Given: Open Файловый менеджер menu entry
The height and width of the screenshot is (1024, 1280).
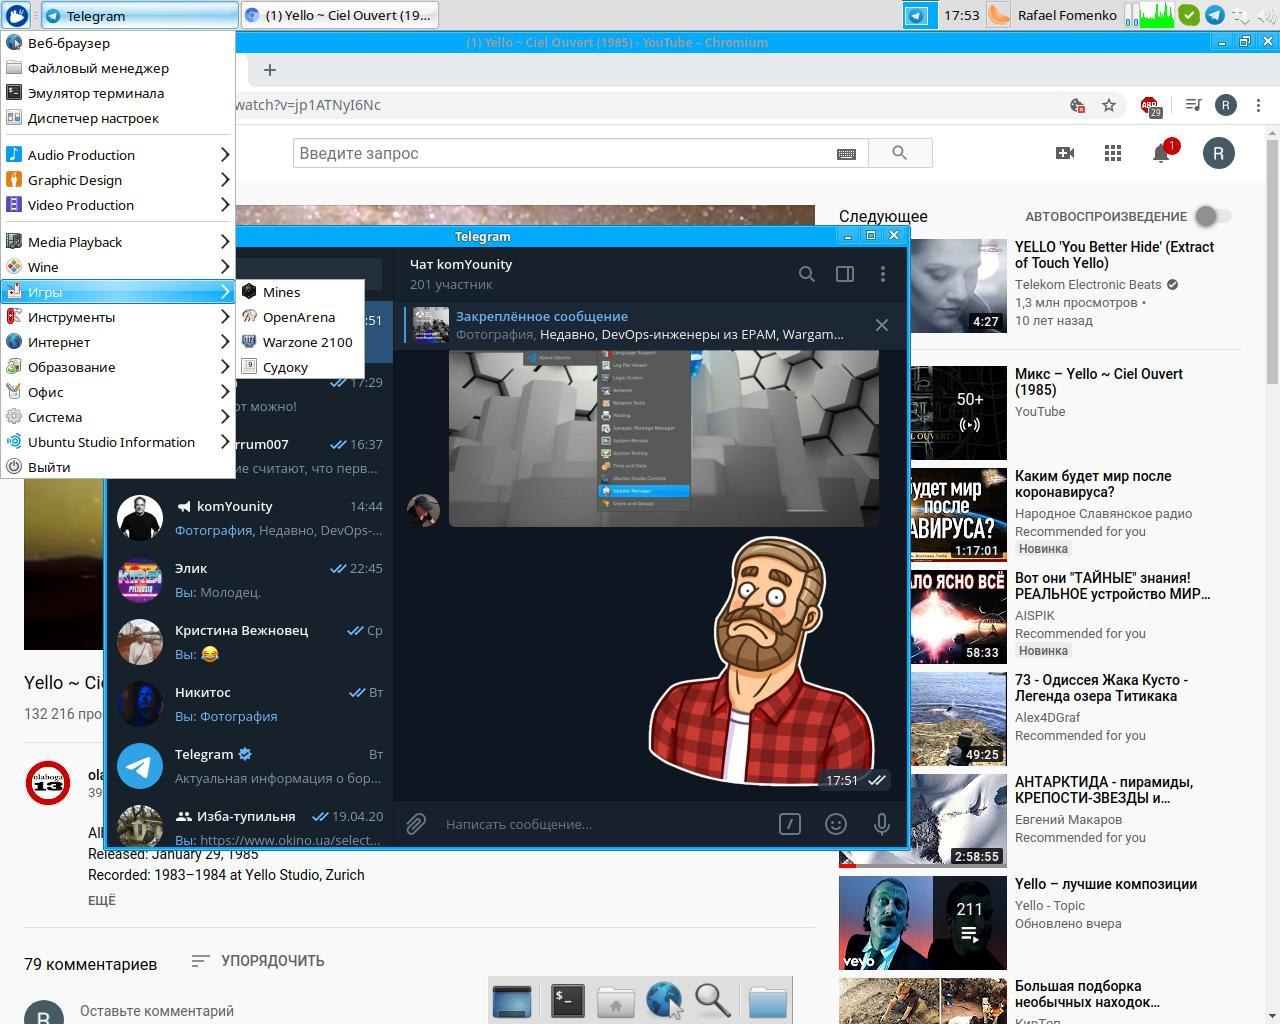Looking at the screenshot, I should [118, 68].
